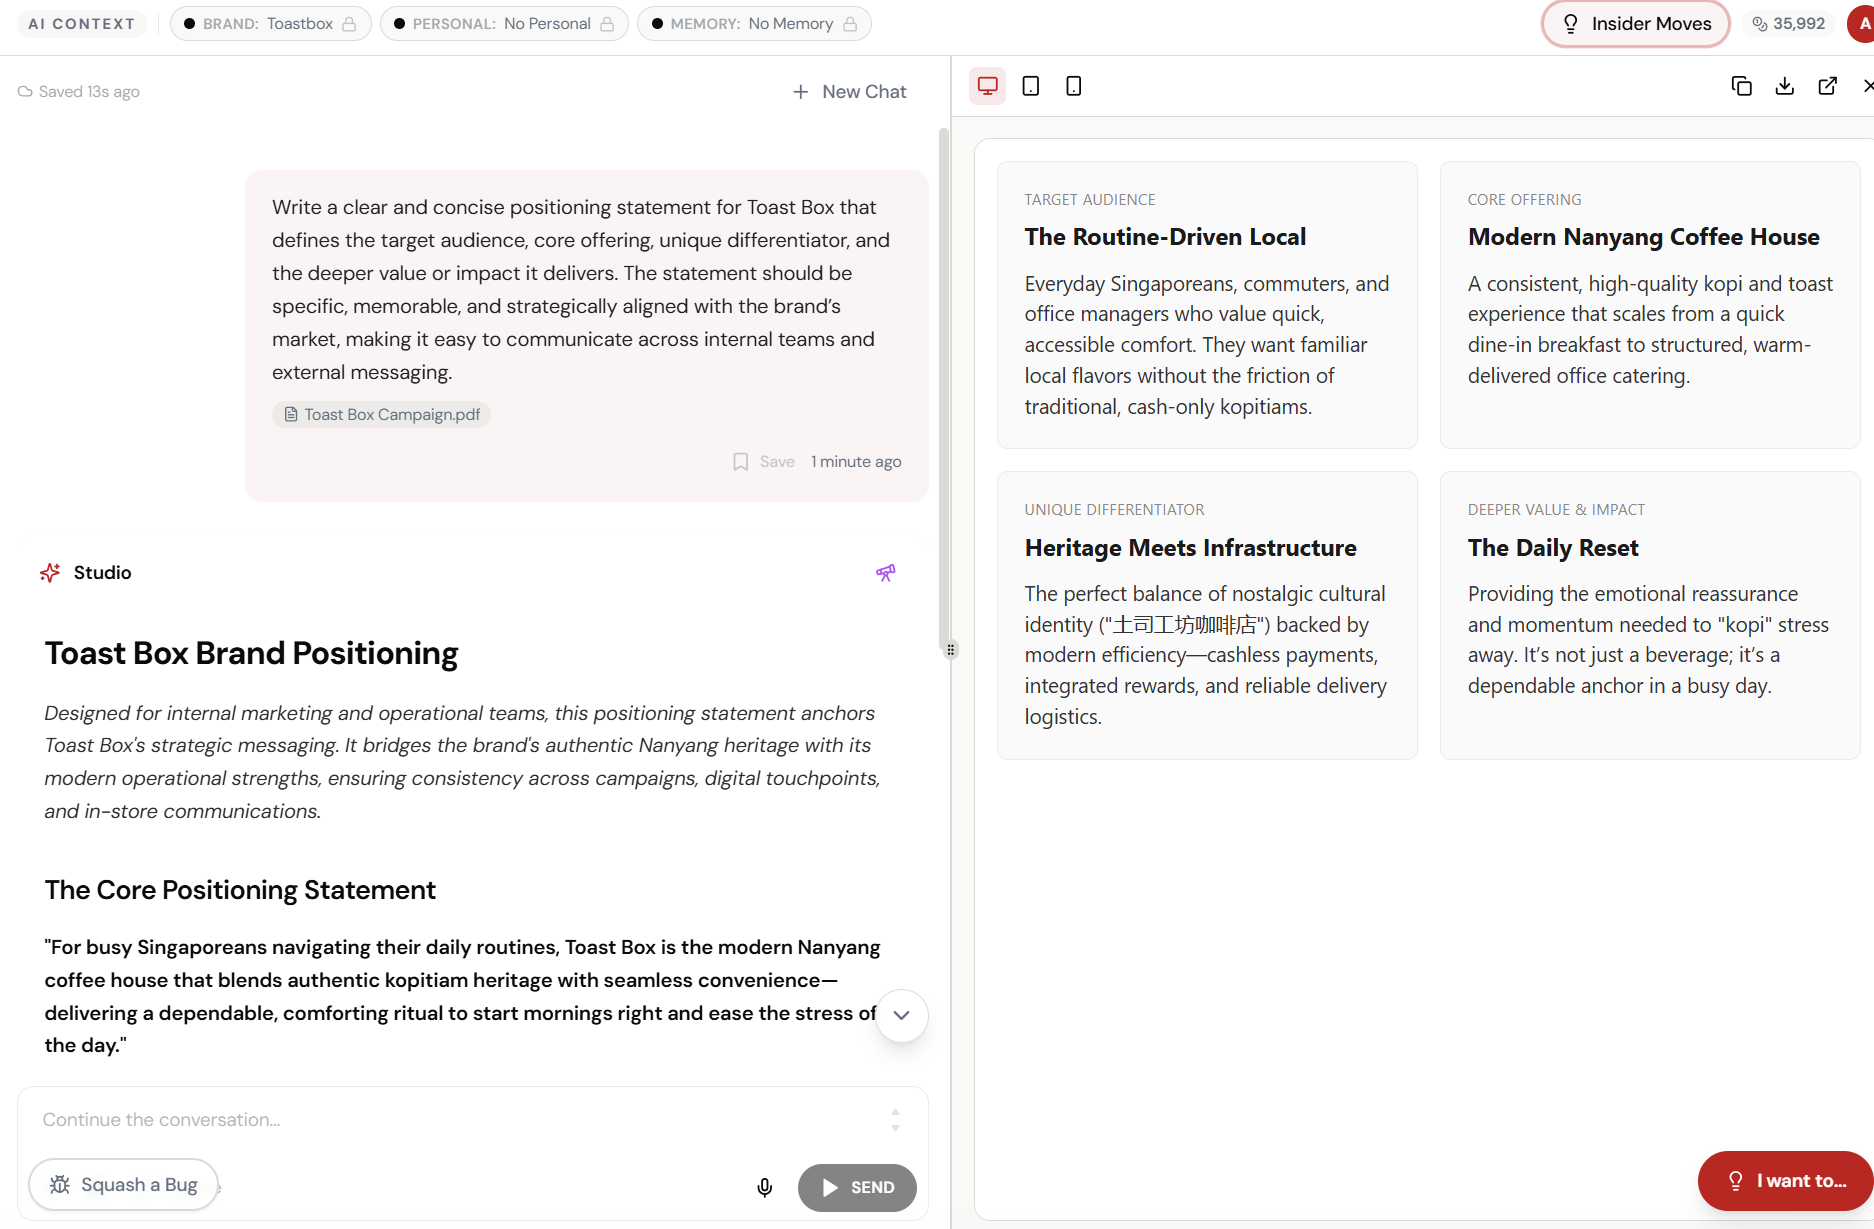Activate the microphone for voice input
Image resolution: width=1874 pixels, height=1229 pixels.
click(764, 1188)
